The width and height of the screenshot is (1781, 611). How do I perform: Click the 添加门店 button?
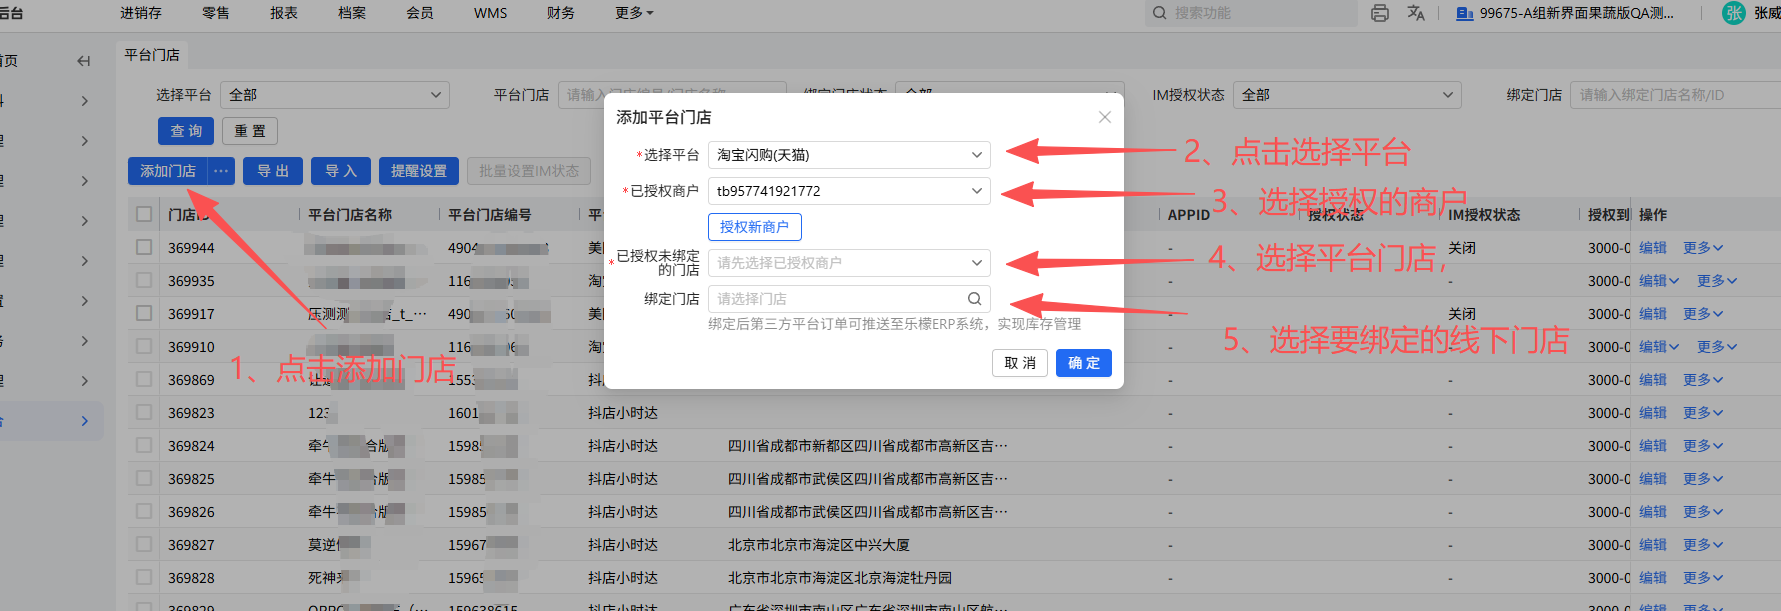[168, 171]
